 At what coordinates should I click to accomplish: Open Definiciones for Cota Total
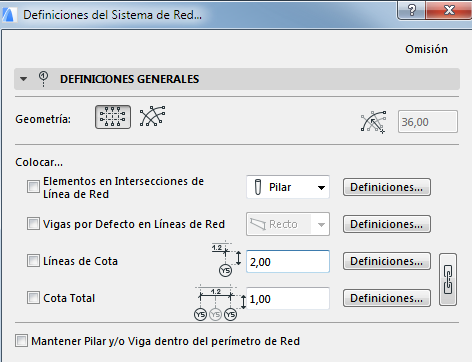[x=387, y=298]
